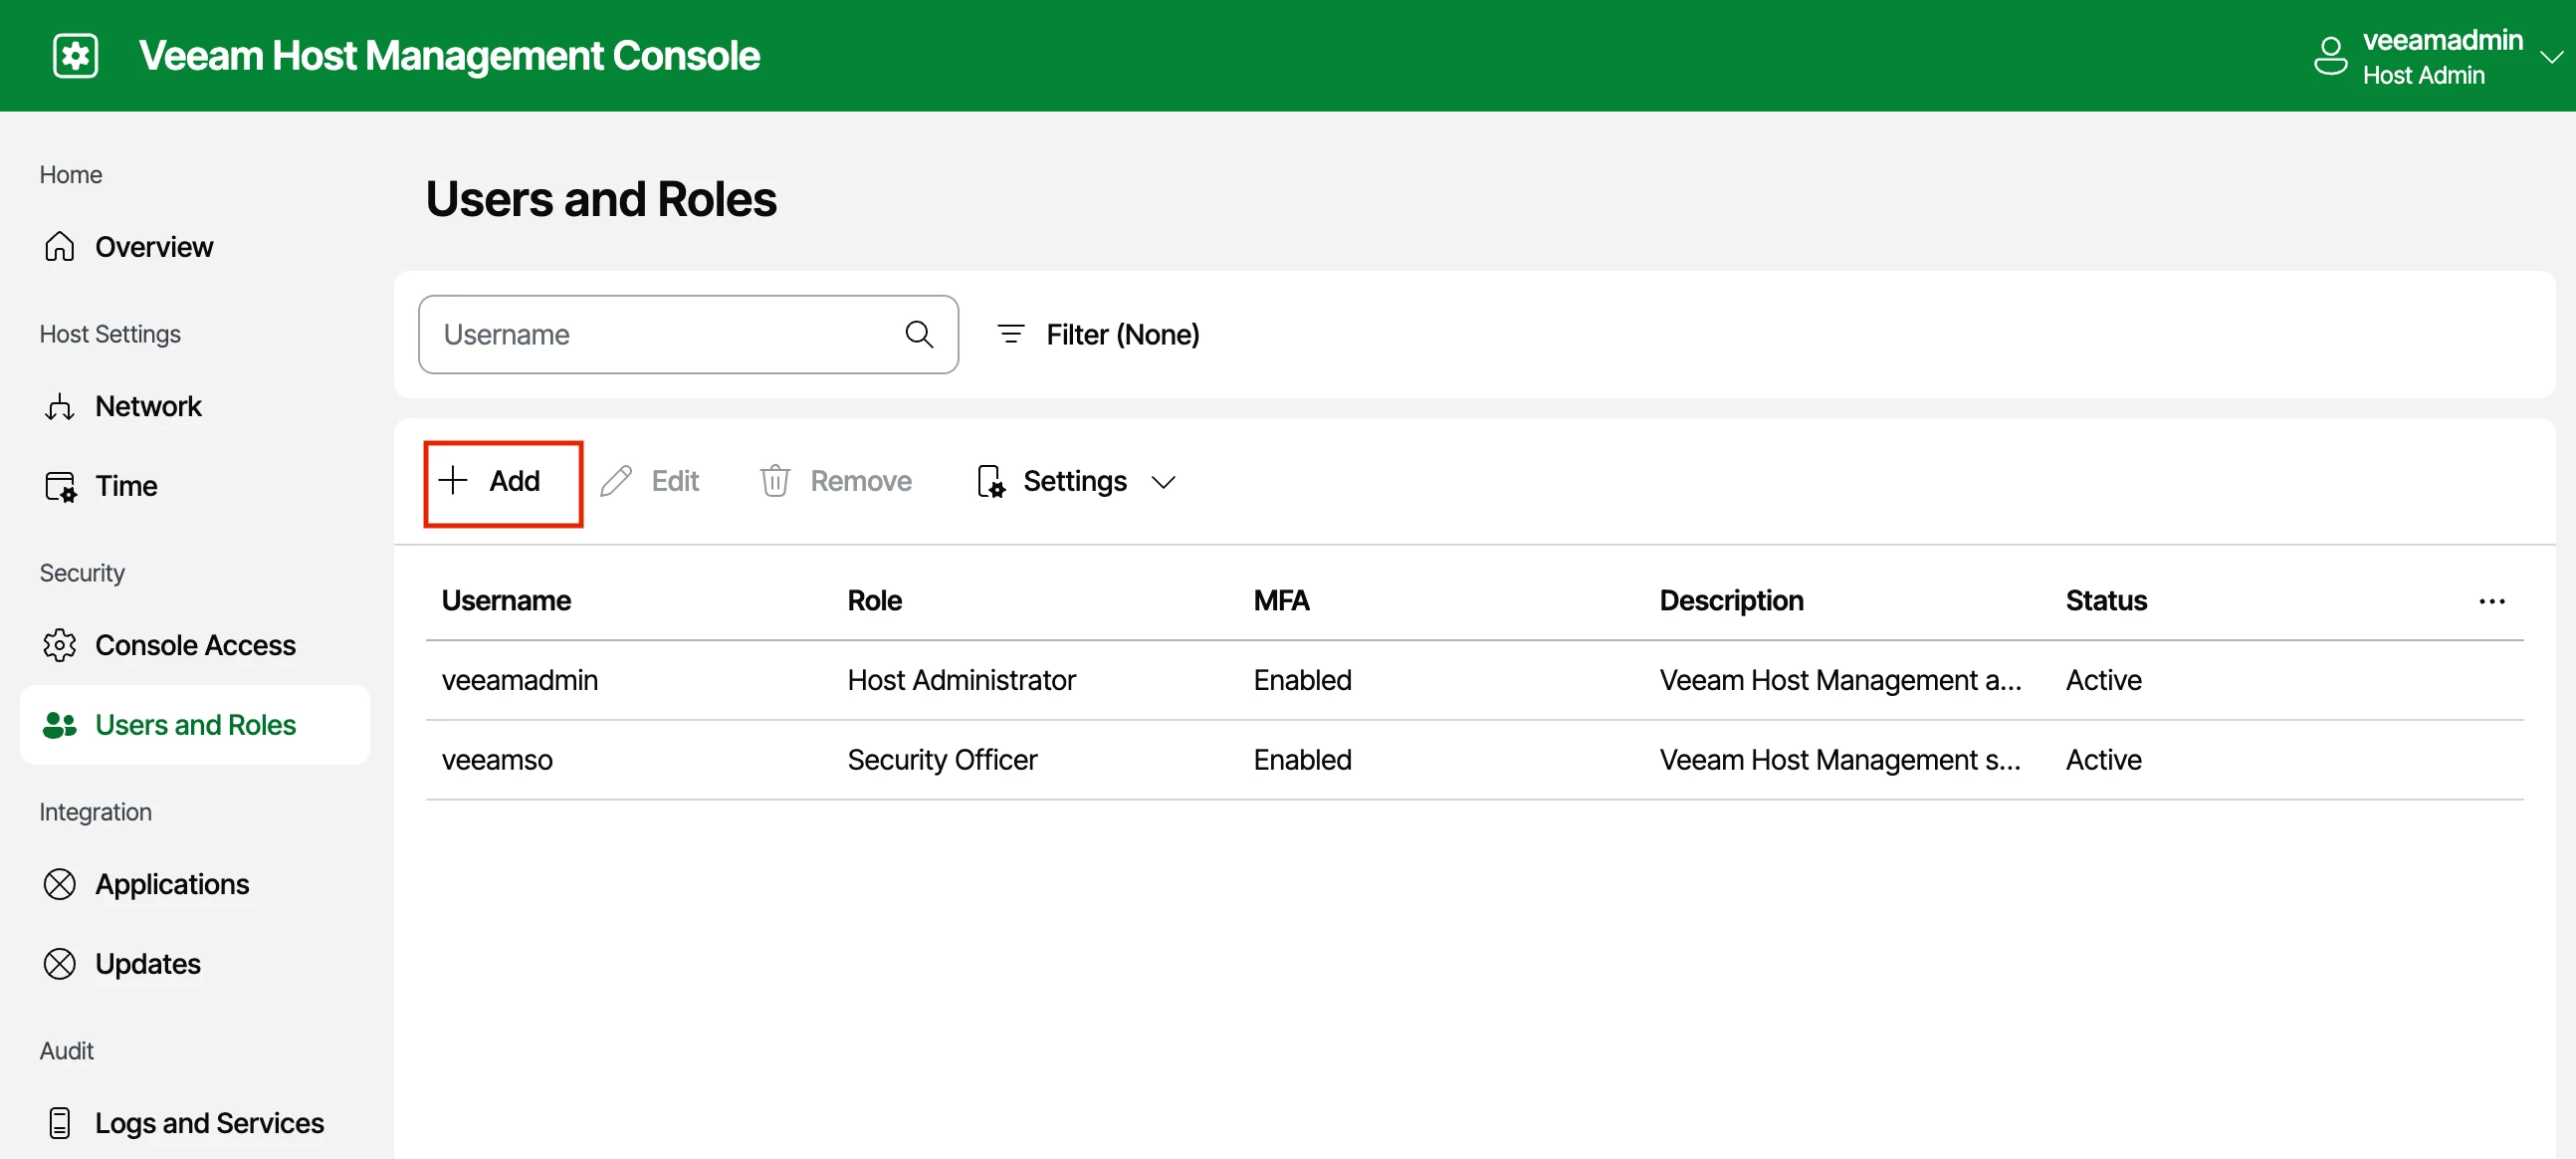The height and width of the screenshot is (1159, 2576).
Task: Click the Settings document-gear icon
Action: (x=991, y=481)
